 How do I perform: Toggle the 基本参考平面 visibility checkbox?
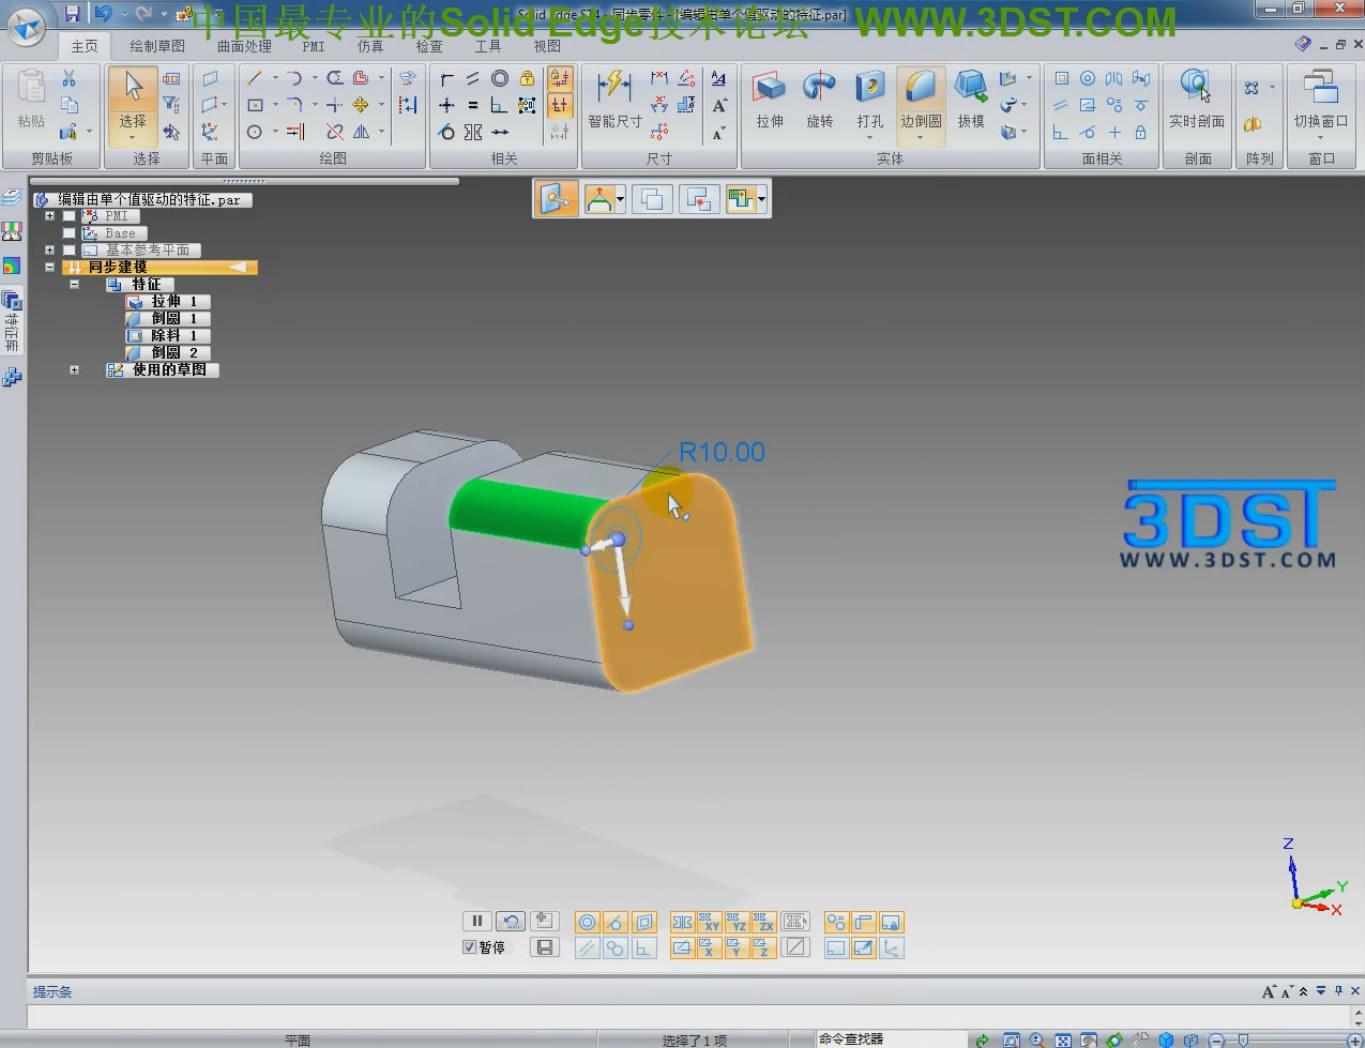click(69, 250)
